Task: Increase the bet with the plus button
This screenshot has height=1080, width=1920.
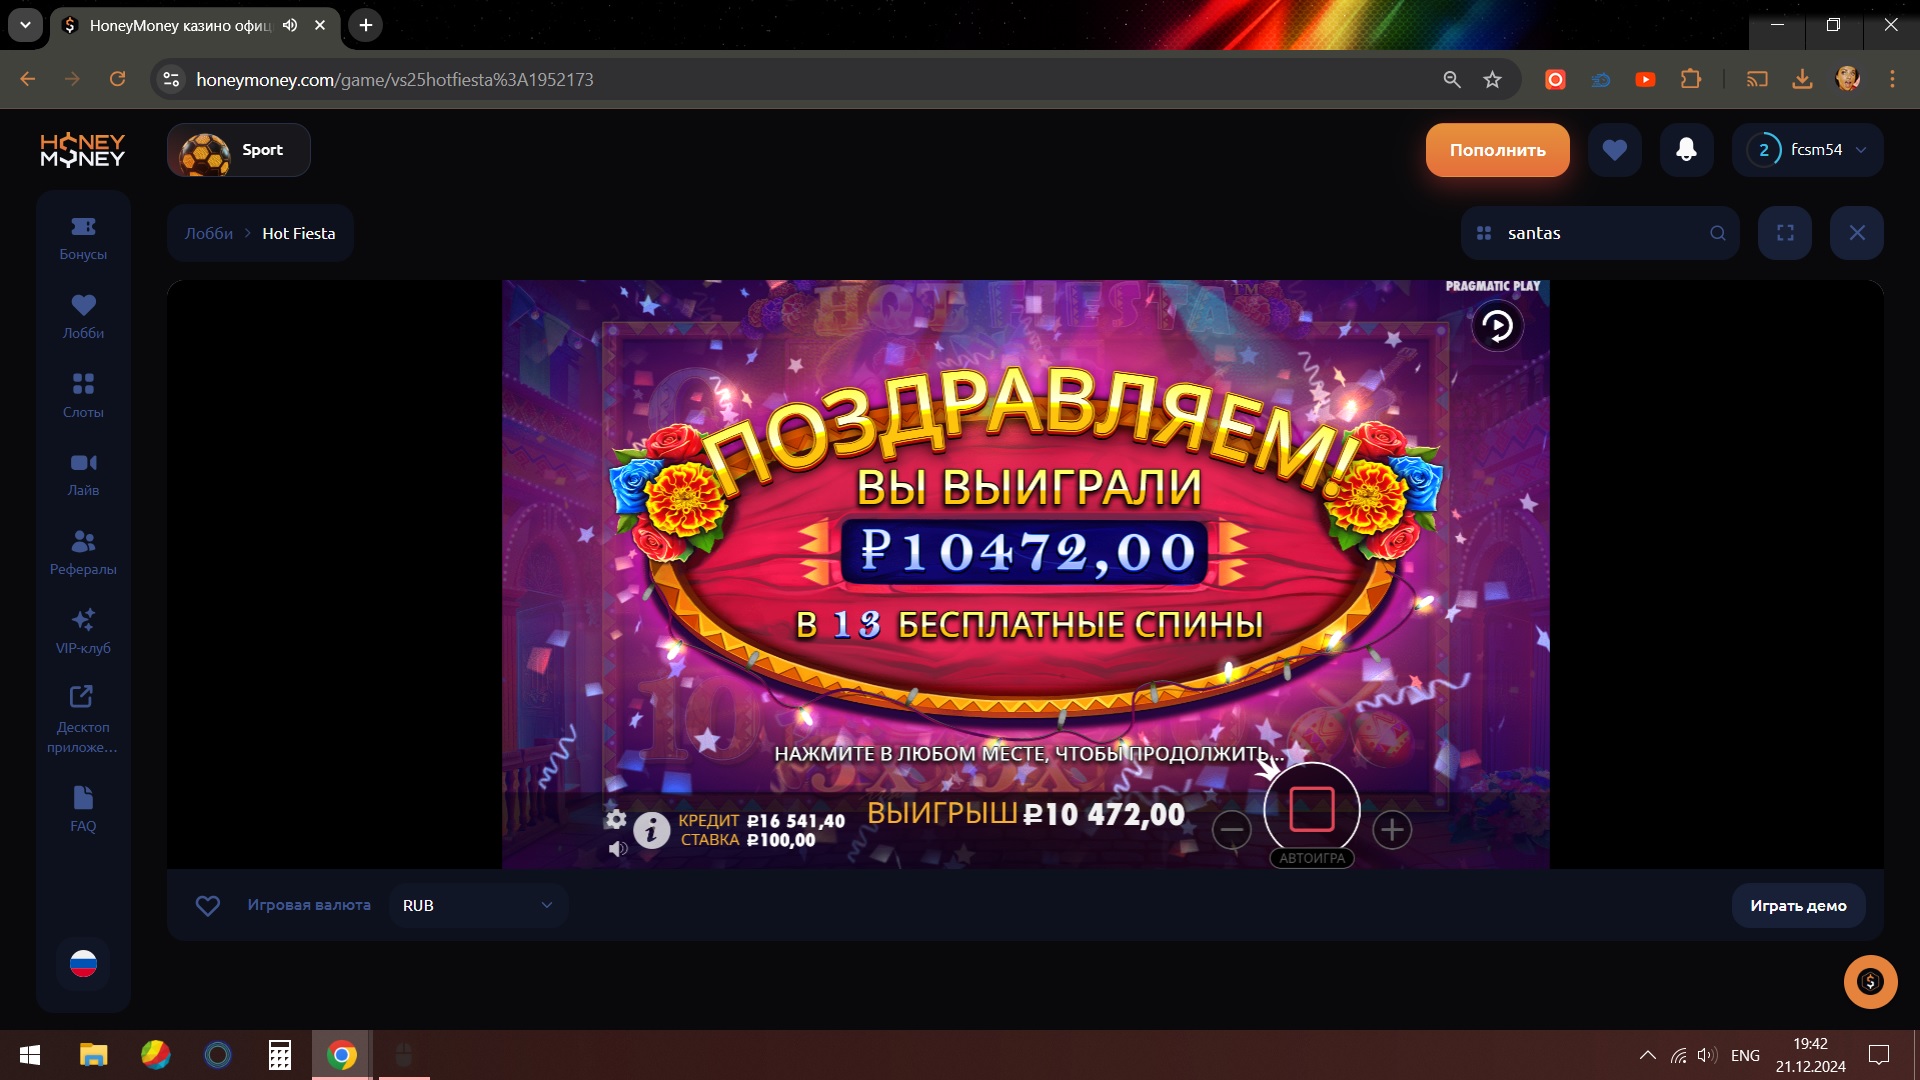Action: click(1392, 829)
